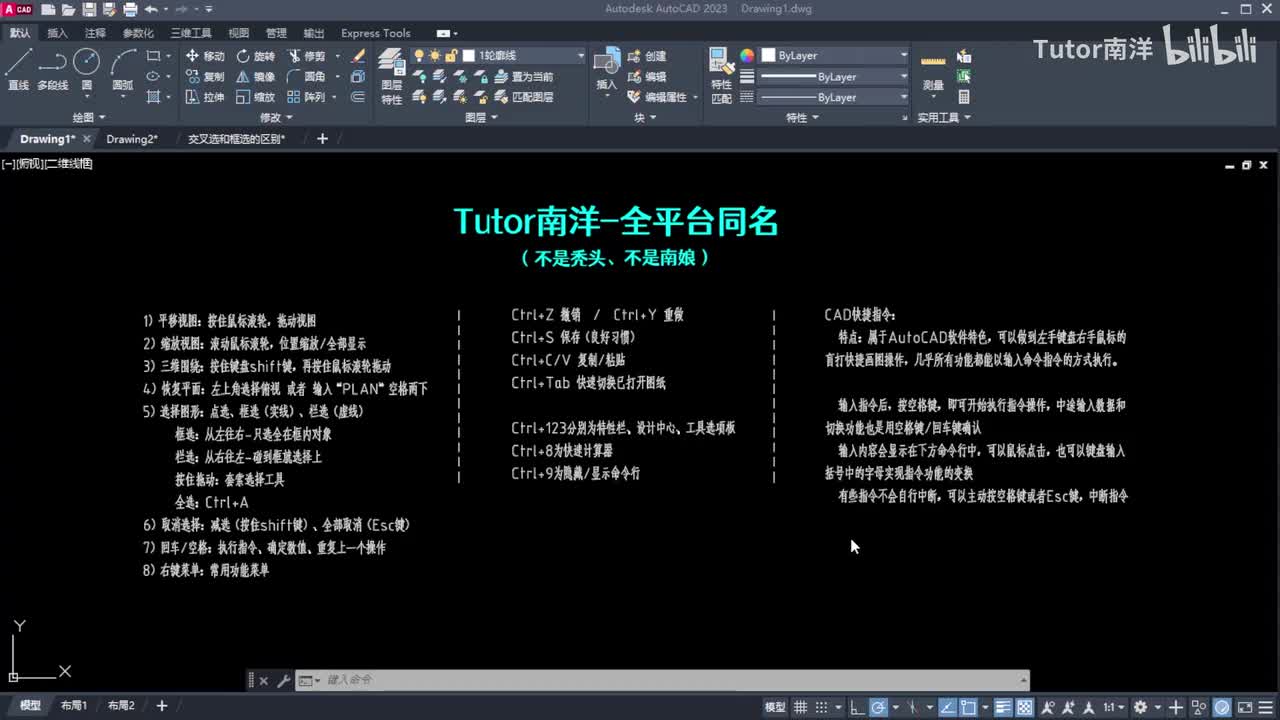Switch to the Drawing2* file tab
The width and height of the screenshot is (1280, 720).
pos(132,139)
